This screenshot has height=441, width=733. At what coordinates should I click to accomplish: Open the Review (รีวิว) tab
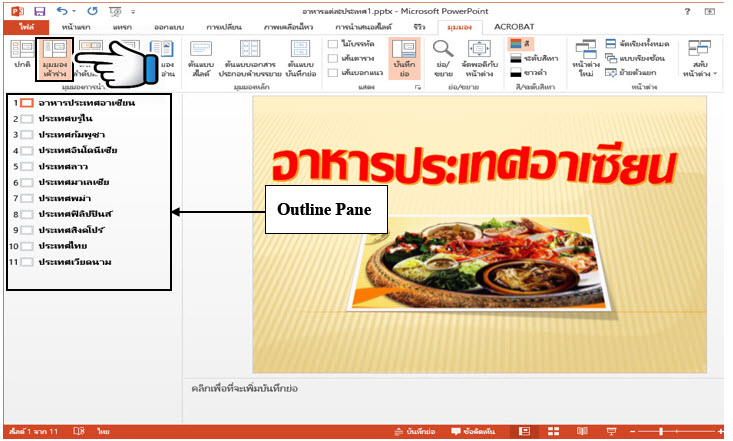click(419, 27)
